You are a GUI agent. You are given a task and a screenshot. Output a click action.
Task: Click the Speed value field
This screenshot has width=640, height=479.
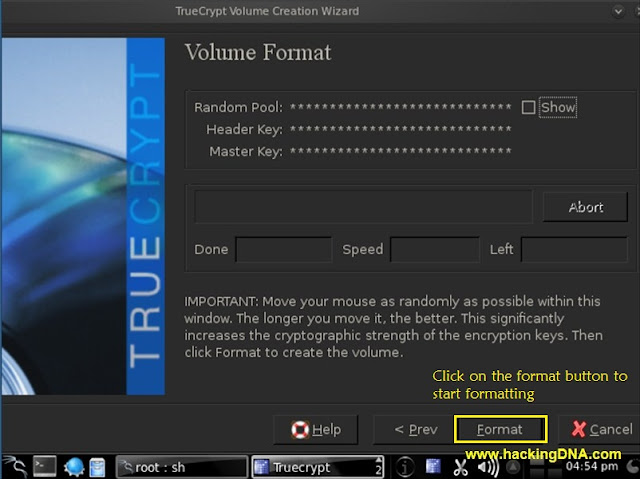pos(435,249)
